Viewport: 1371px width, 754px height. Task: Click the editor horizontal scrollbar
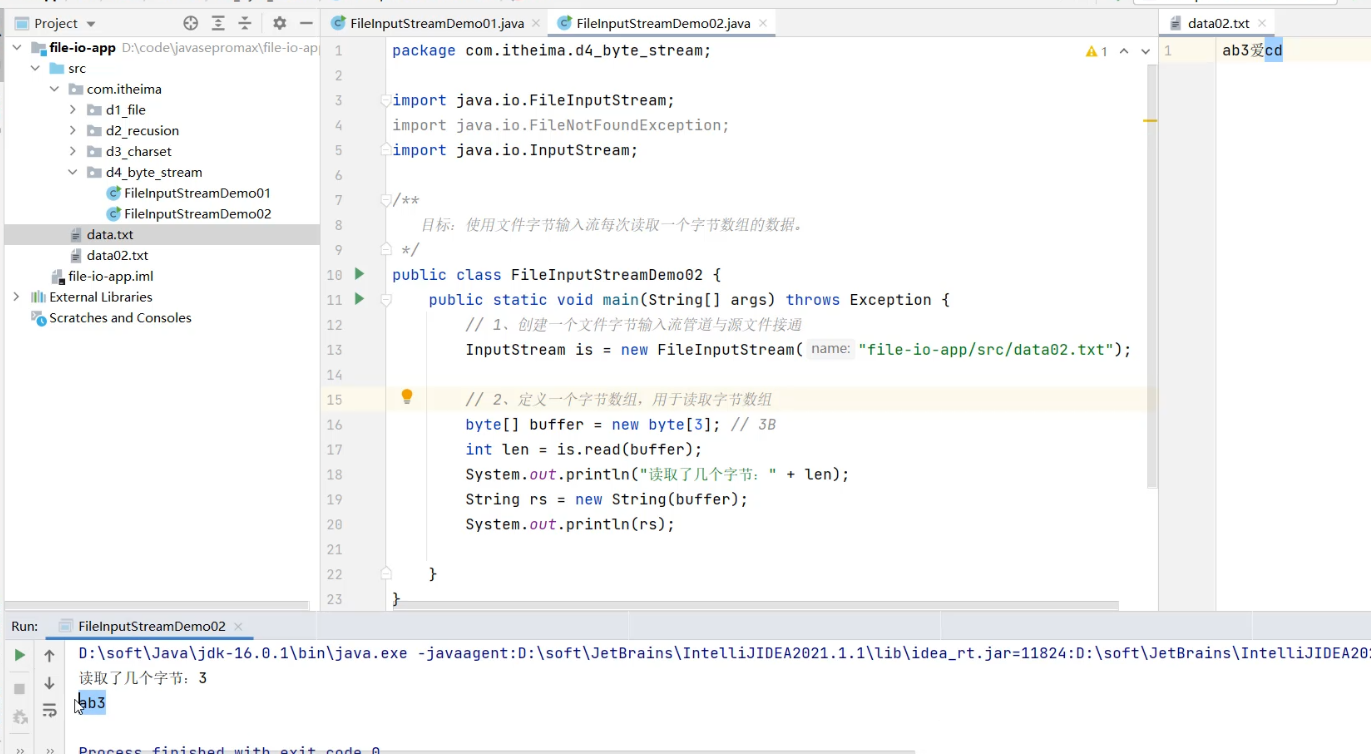(x=750, y=605)
